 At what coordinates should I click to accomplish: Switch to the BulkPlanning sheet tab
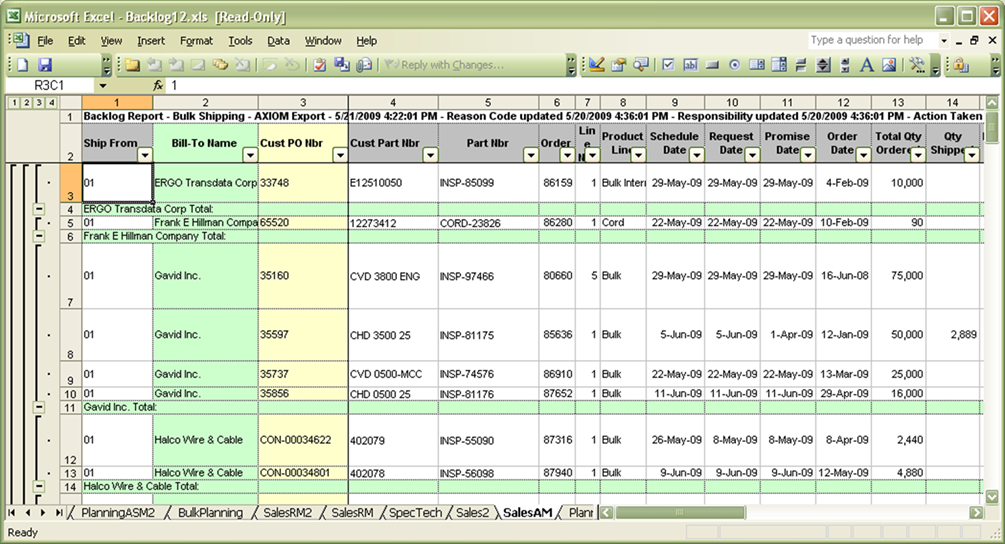(x=210, y=513)
